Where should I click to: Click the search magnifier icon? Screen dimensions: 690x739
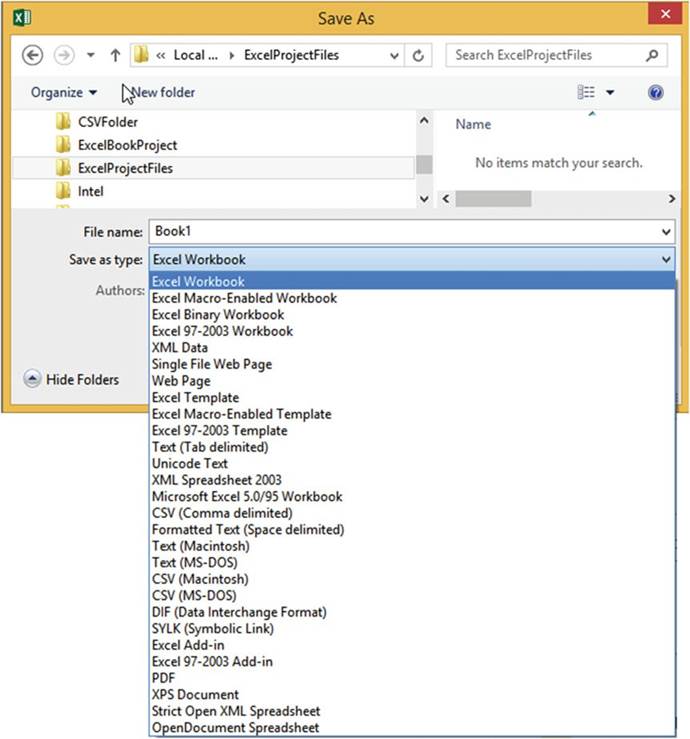pyautogui.click(x=652, y=55)
